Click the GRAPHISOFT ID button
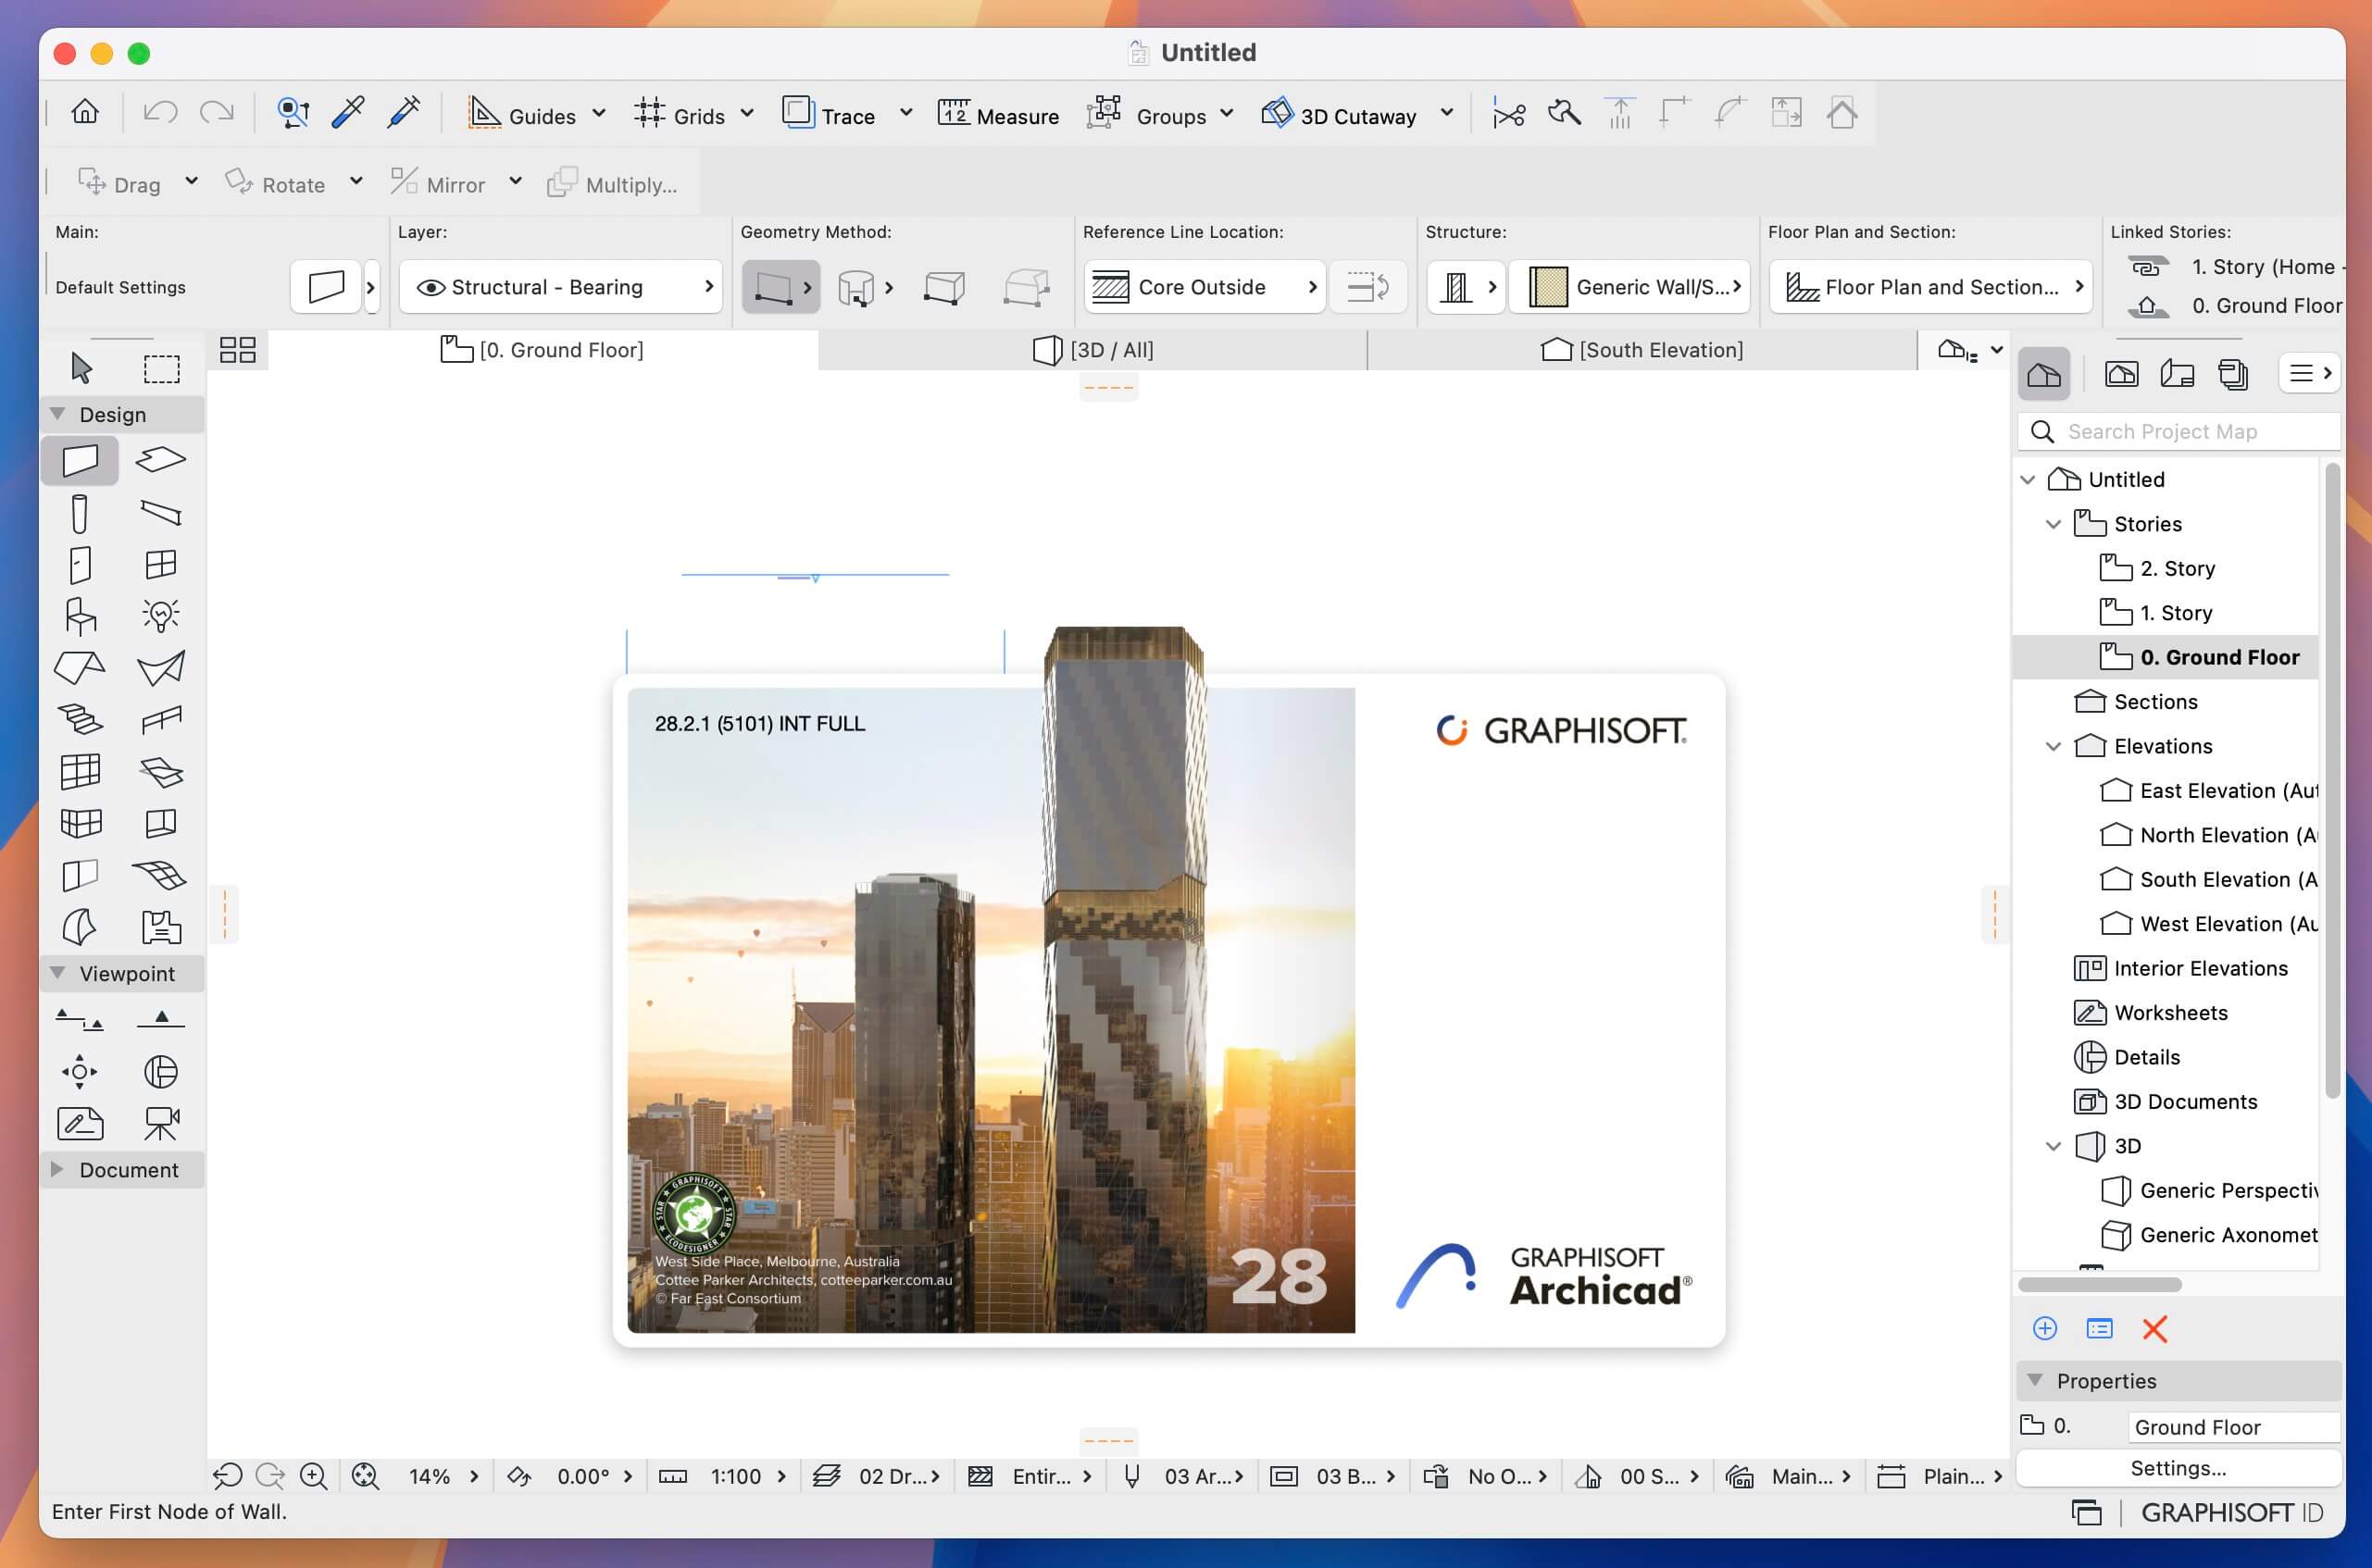This screenshot has height=1568, width=2372. [2232, 1512]
